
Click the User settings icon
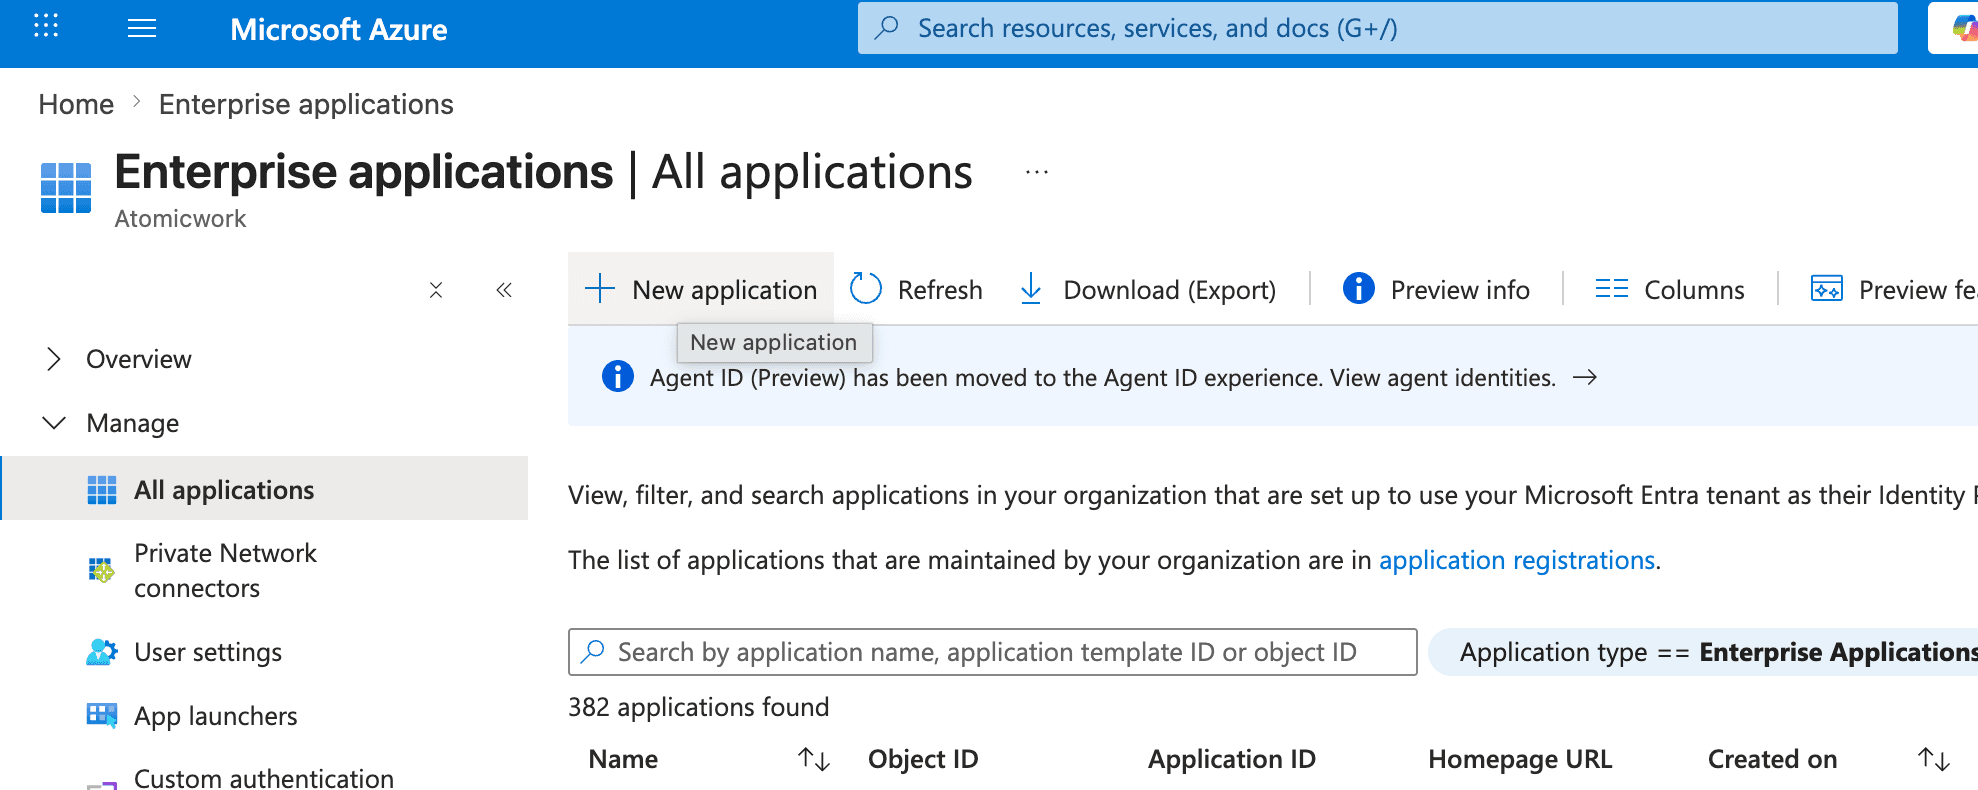(102, 652)
